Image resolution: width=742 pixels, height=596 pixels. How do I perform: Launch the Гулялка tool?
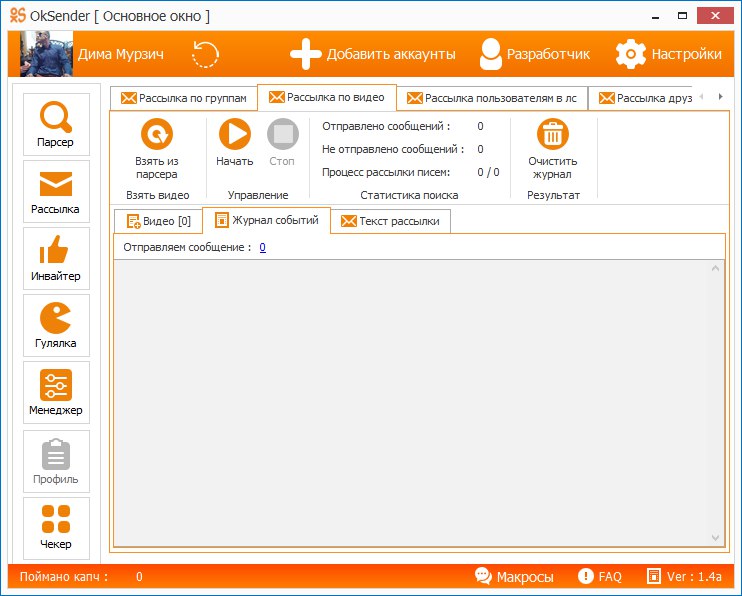[56, 326]
